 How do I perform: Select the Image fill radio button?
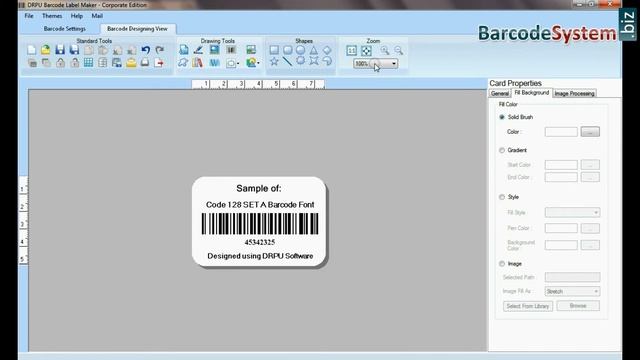point(502,264)
